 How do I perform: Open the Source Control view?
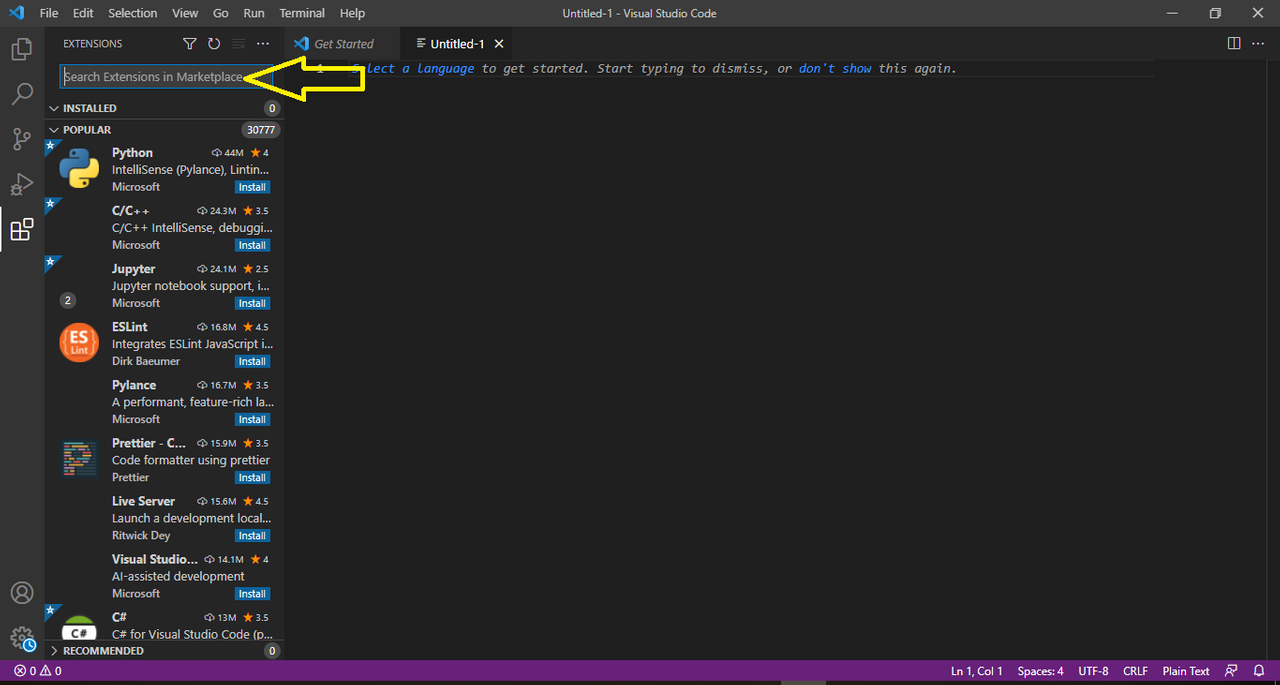tap(22, 140)
